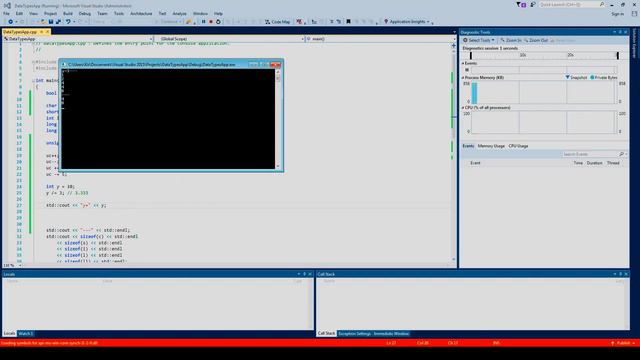Screen dimensions: 640x360
Task: Click the Save file icon in toolbar
Action: [51, 22]
